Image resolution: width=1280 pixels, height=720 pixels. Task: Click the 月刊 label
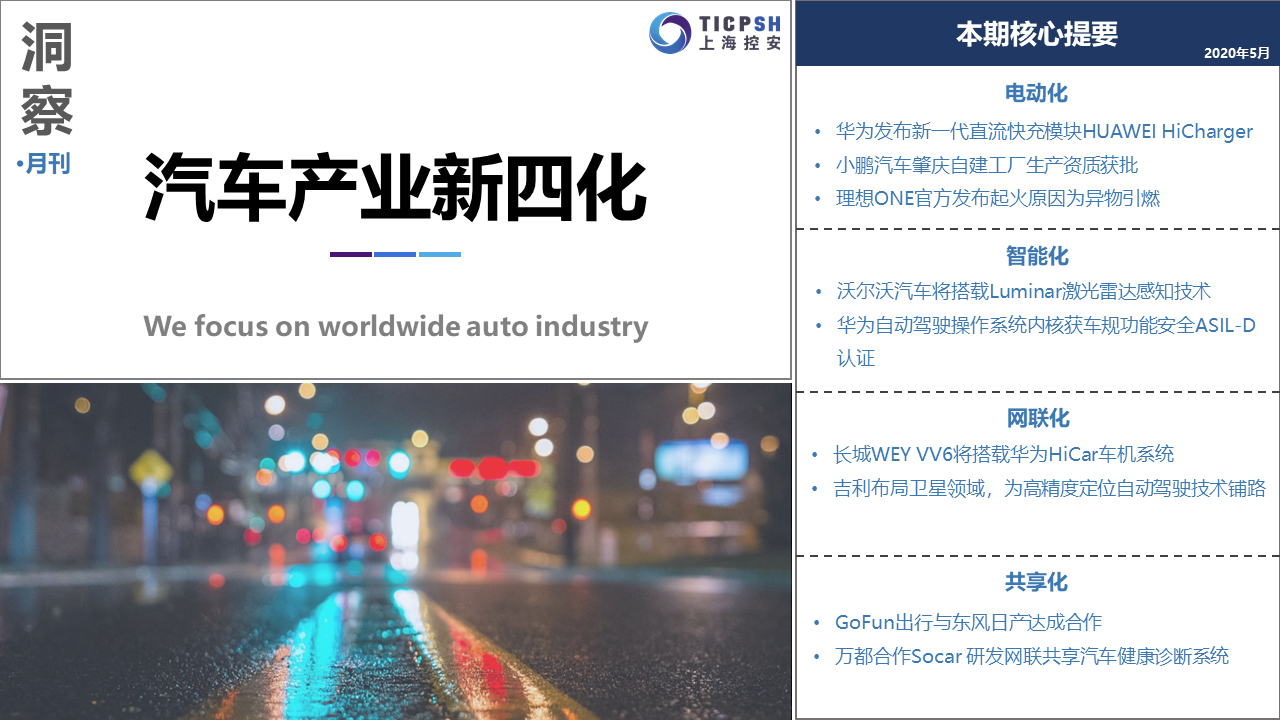47,163
